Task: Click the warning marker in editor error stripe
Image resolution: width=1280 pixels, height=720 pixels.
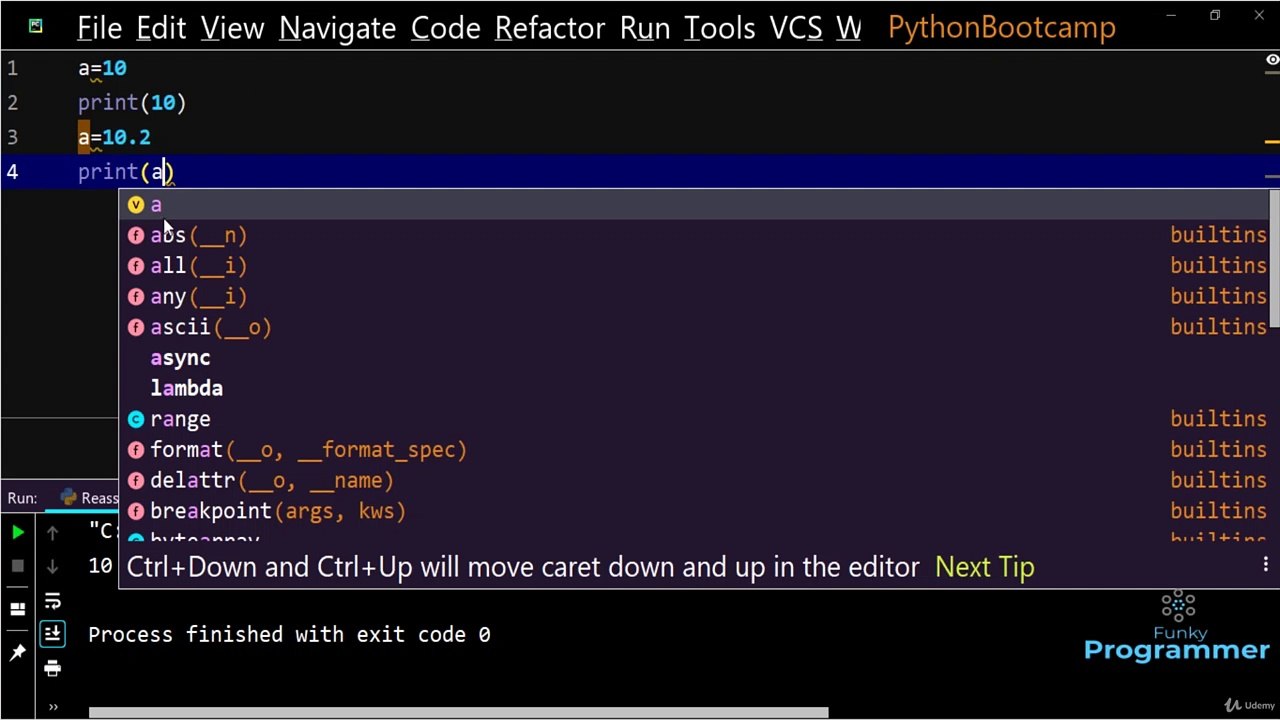Action: pos(1272,142)
